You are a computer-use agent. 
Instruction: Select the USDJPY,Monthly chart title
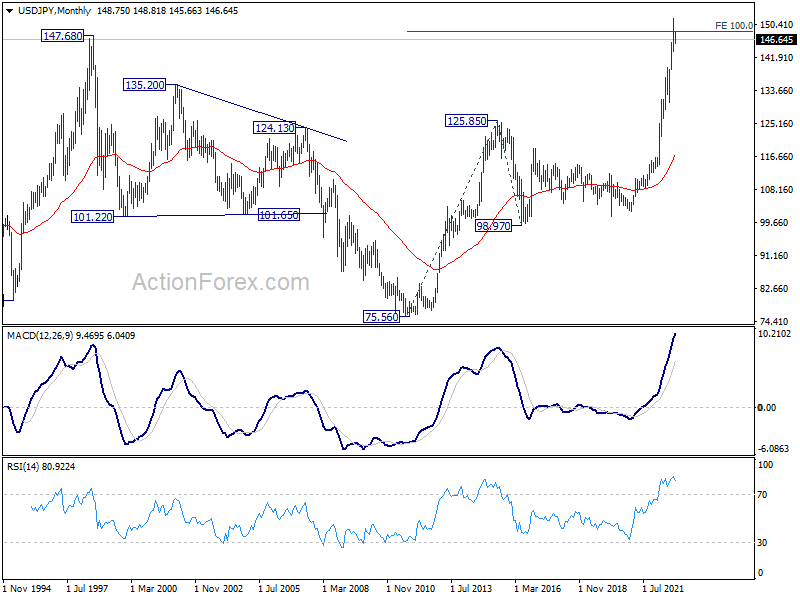54,11
